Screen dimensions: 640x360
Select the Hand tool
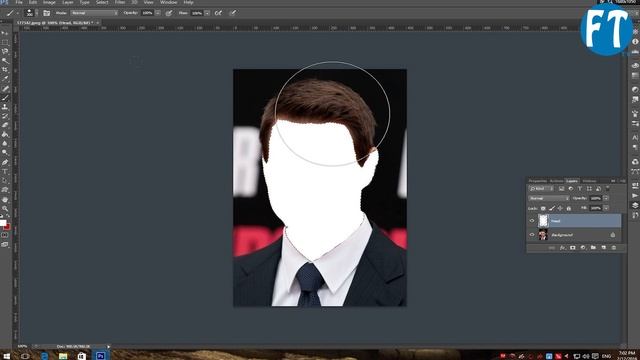(x=5, y=200)
